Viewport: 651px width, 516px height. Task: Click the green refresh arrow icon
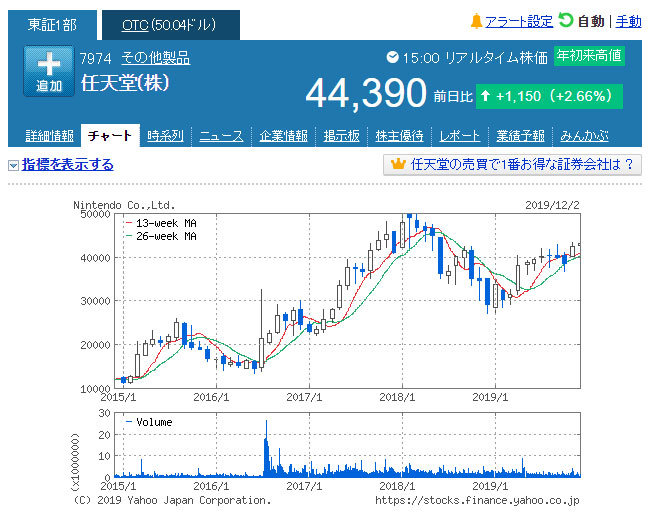[566, 21]
